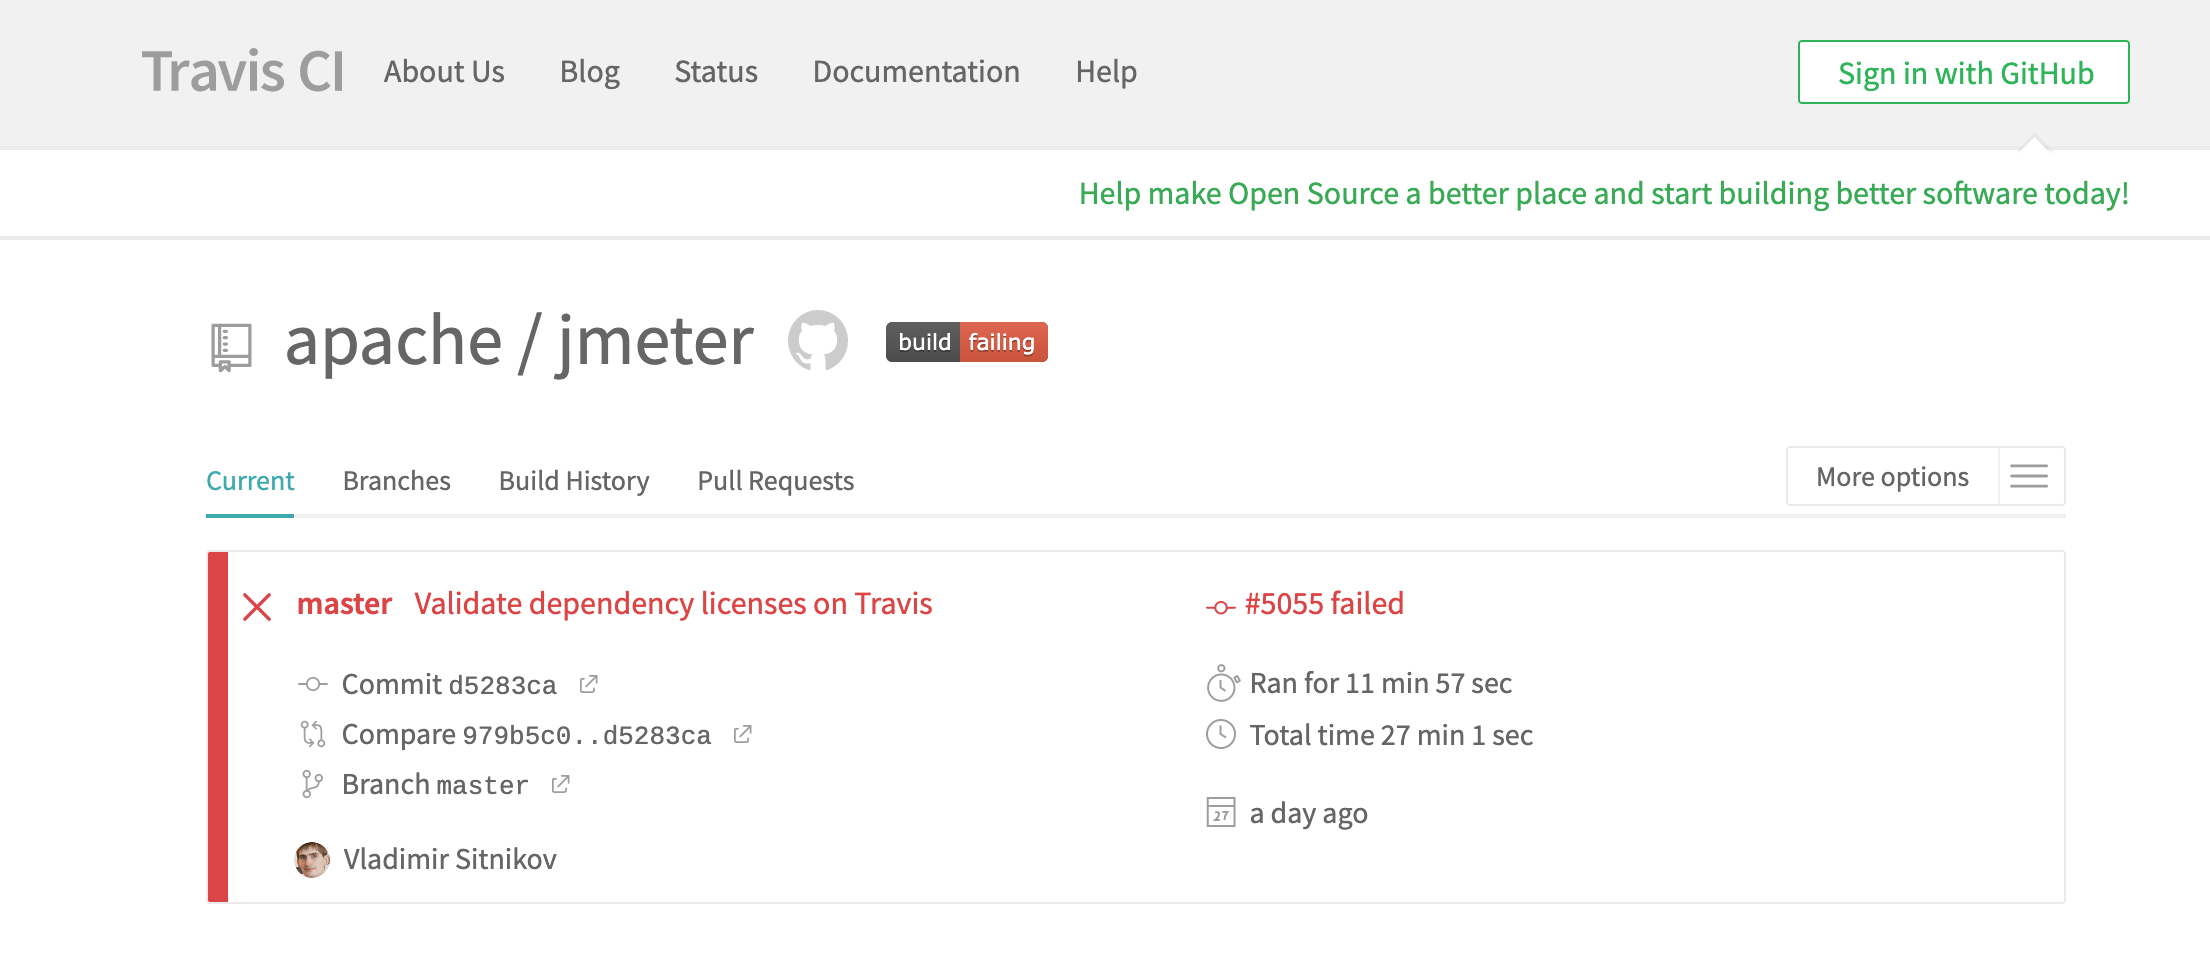Open the repository on GitHub icon
2210x972 pixels.
(x=818, y=340)
